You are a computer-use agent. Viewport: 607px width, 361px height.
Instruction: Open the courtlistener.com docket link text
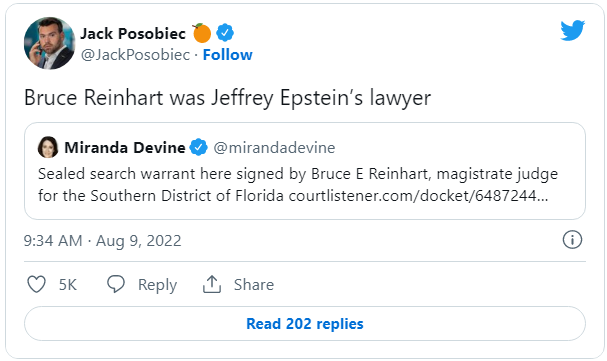(x=418, y=196)
